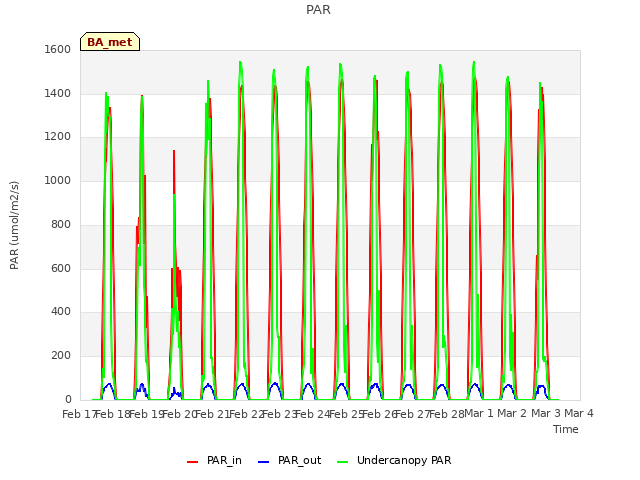The image size is (640, 480).
Task: Click the PAR_out legend label
Action: click(300, 460)
